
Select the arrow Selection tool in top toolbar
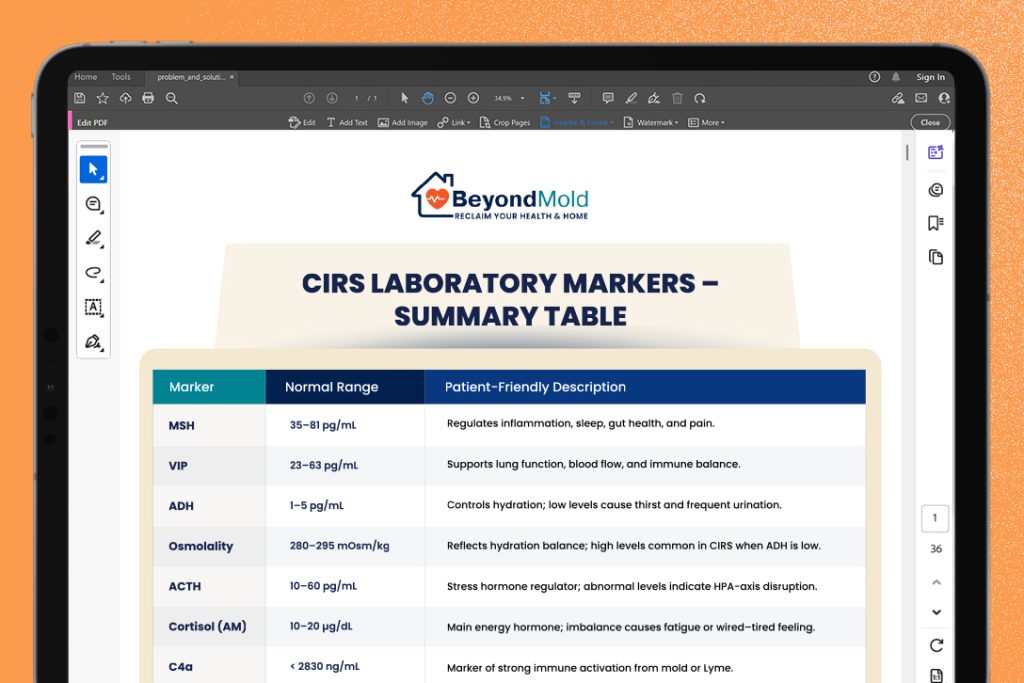pos(404,98)
